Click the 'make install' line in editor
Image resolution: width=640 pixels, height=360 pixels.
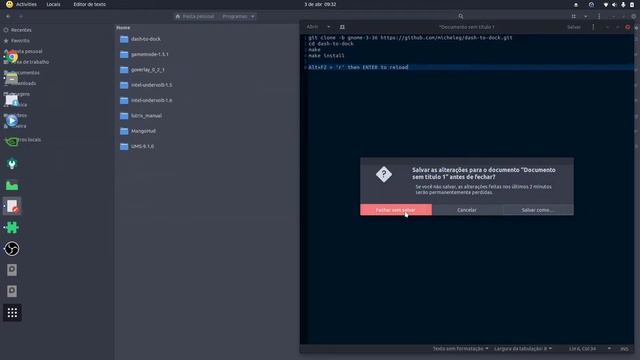pos(326,56)
